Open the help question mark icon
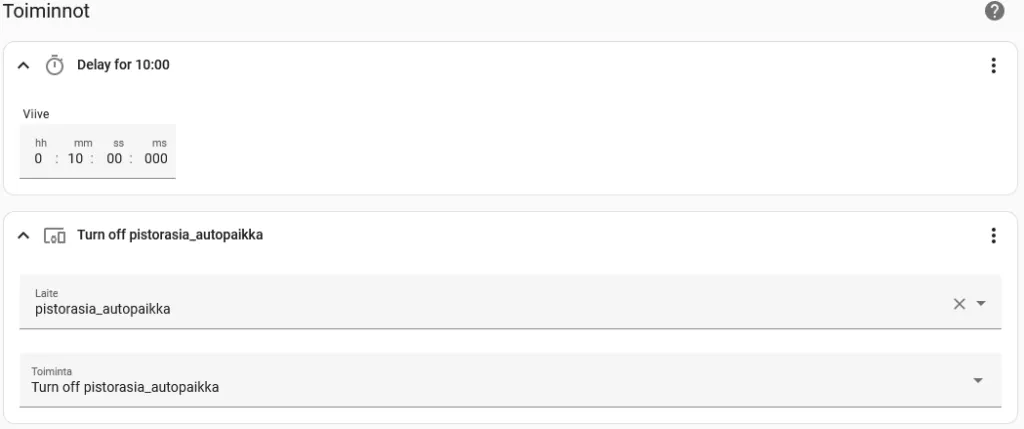 994,11
